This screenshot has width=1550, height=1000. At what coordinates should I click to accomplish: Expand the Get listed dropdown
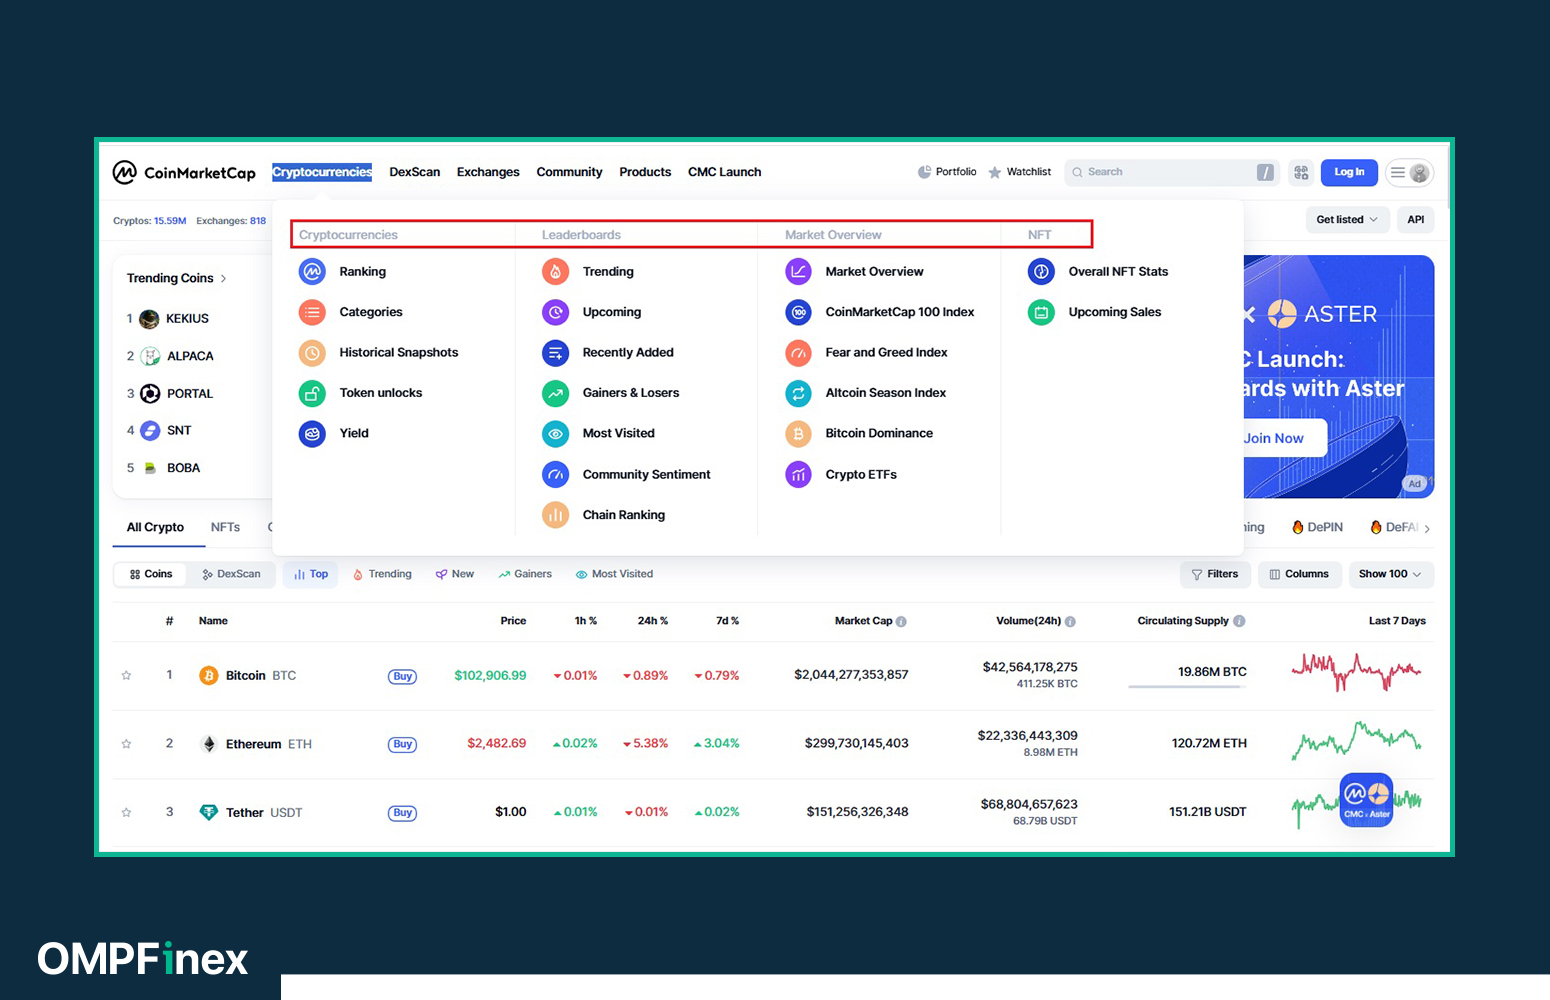pyautogui.click(x=1347, y=220)
